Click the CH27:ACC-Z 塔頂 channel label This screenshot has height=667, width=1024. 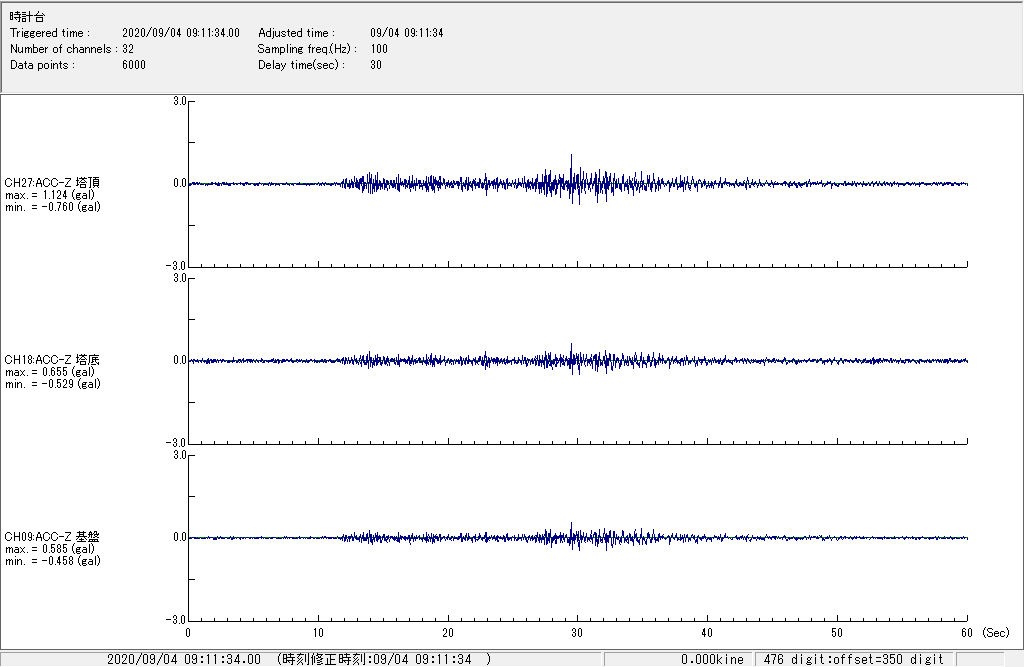(x=52, y=183)
